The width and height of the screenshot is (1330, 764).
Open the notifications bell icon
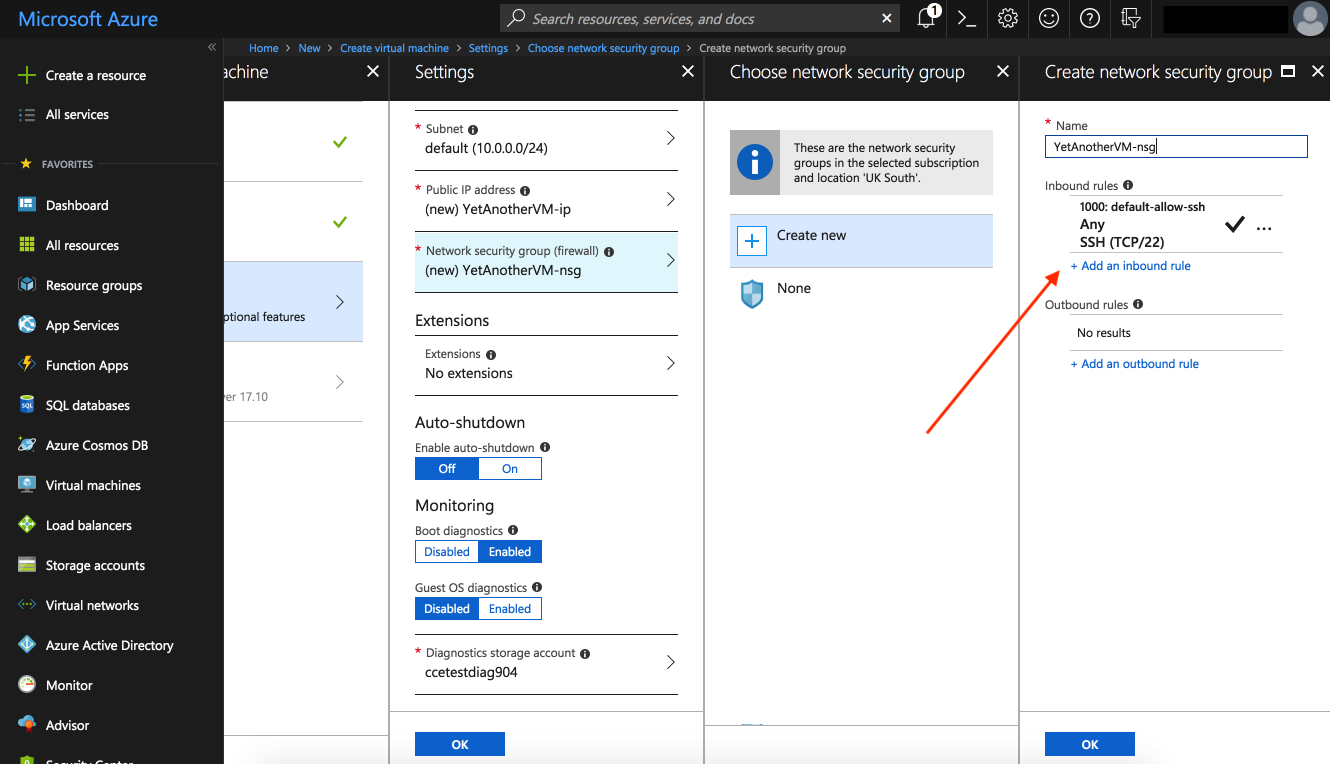(x=927, y=18)
